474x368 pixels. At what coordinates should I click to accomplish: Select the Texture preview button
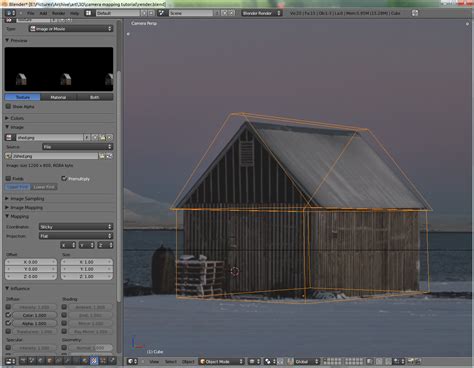point(23,97)
